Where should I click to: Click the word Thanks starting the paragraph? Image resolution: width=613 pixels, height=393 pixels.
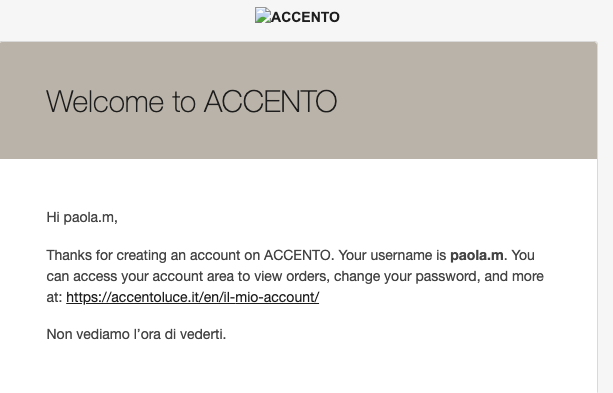[x=69, y=255]
